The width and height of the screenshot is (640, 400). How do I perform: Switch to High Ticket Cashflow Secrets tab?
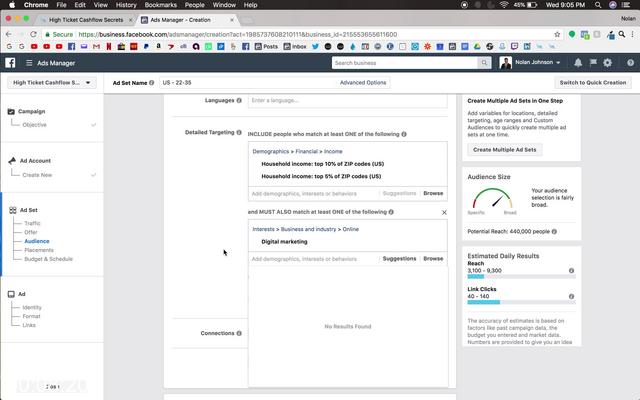[x=86, y=20]
